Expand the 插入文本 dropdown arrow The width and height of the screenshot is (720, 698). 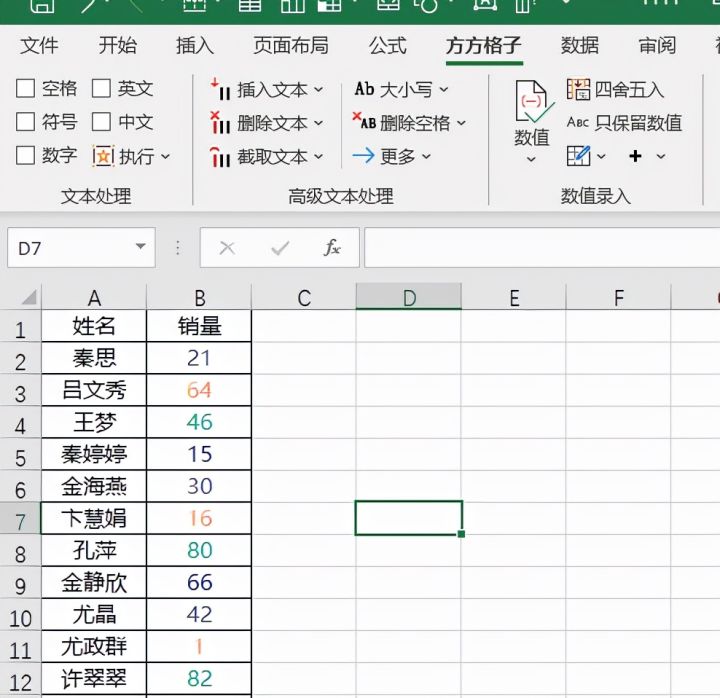point(319,90)
